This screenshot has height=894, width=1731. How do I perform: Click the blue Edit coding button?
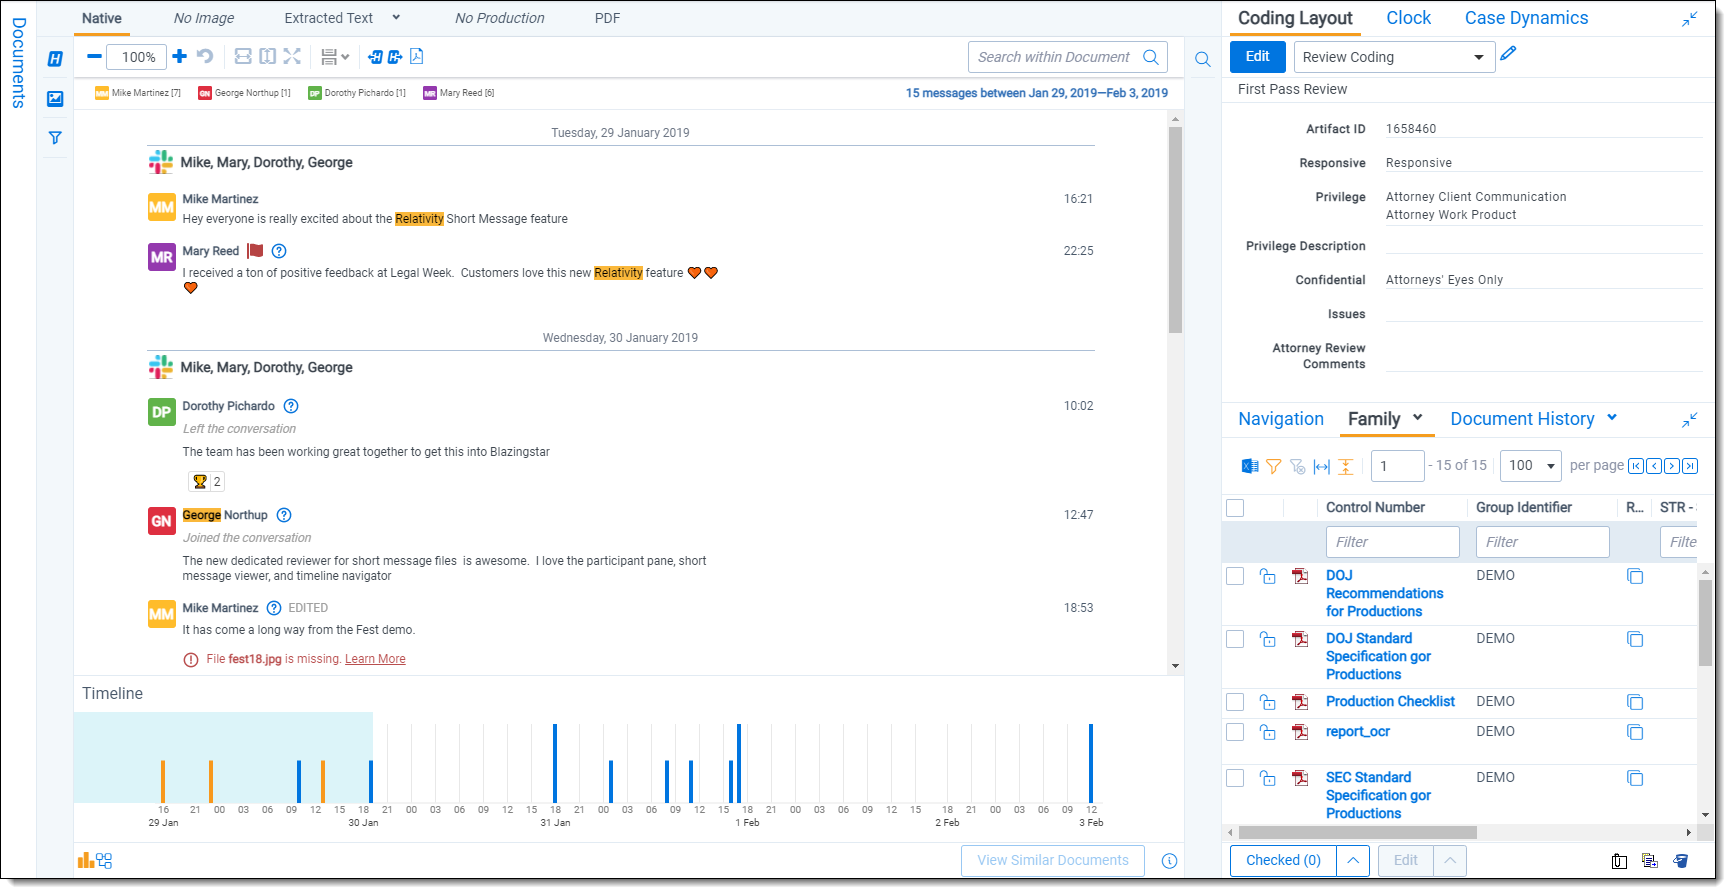(x=1258, y=57)
